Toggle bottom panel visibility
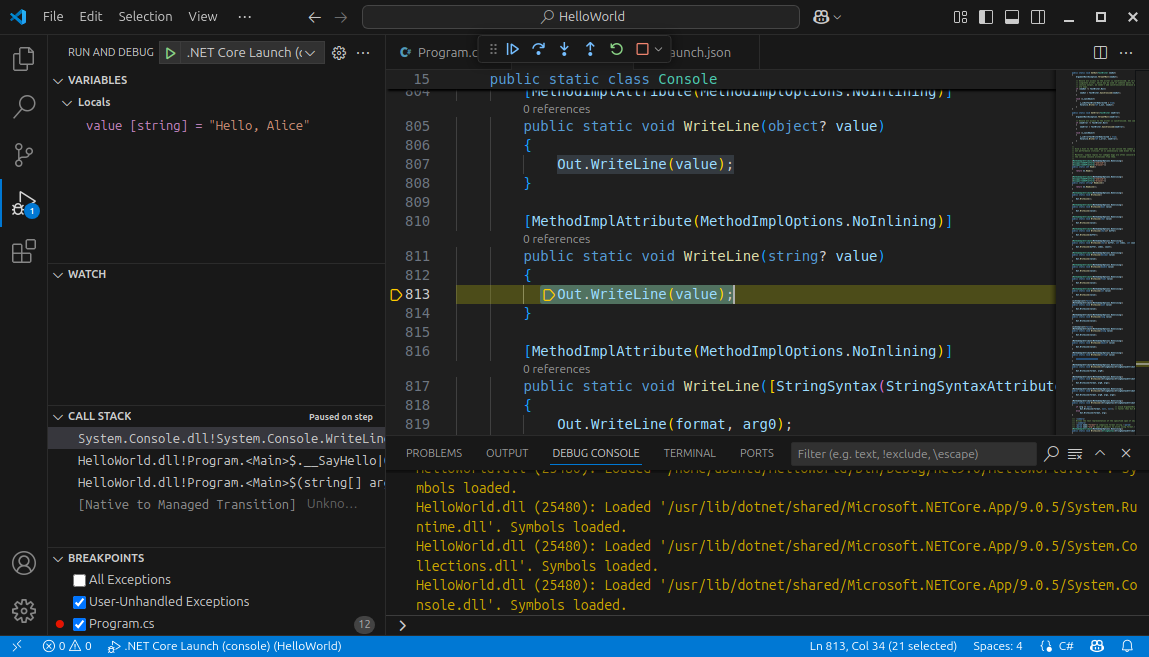The height and width of the screenshot is (657, 1149). click(x=1012, y=17)
